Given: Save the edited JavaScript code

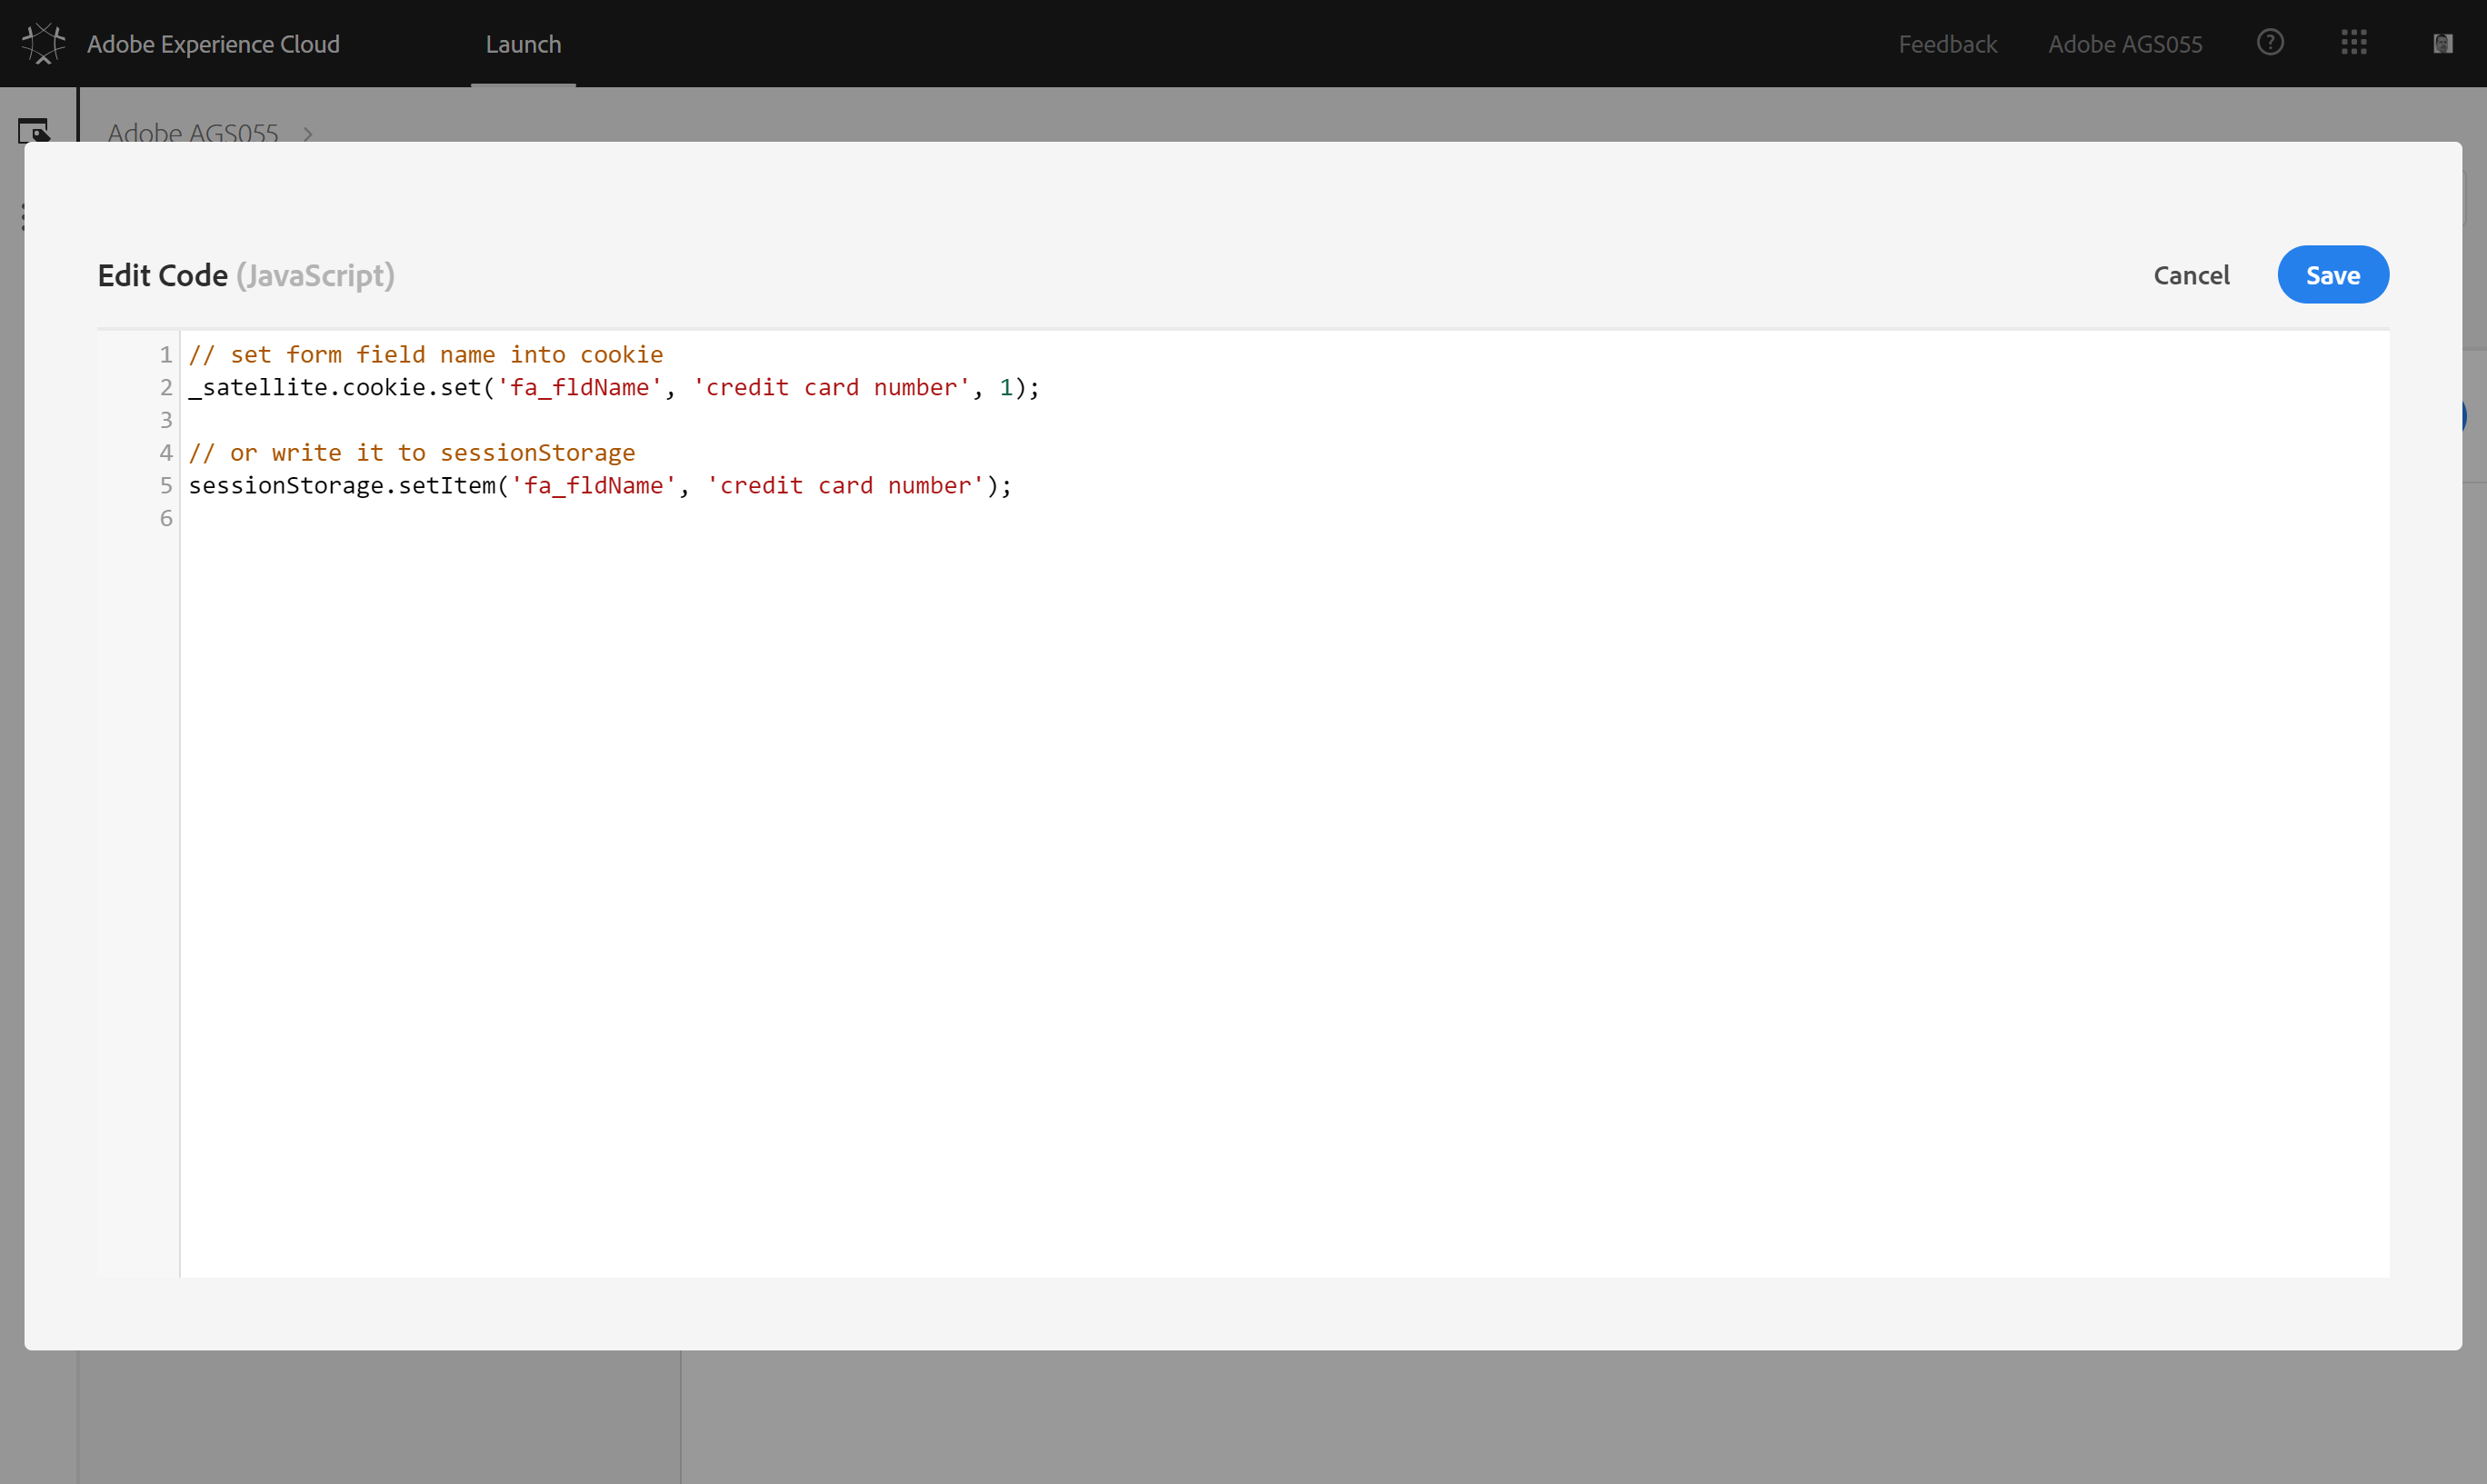Looking at the screenshot, I should coord(2332,275).
